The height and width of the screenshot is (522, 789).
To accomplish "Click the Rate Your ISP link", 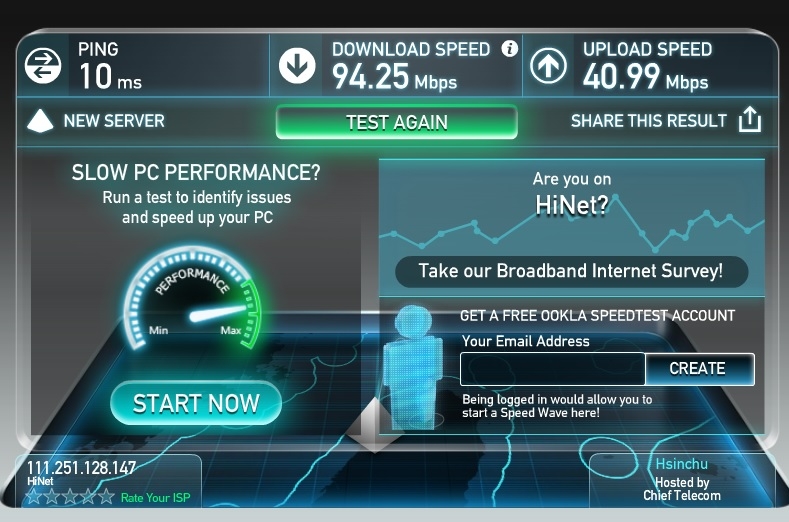I will (x=155, y=498).
